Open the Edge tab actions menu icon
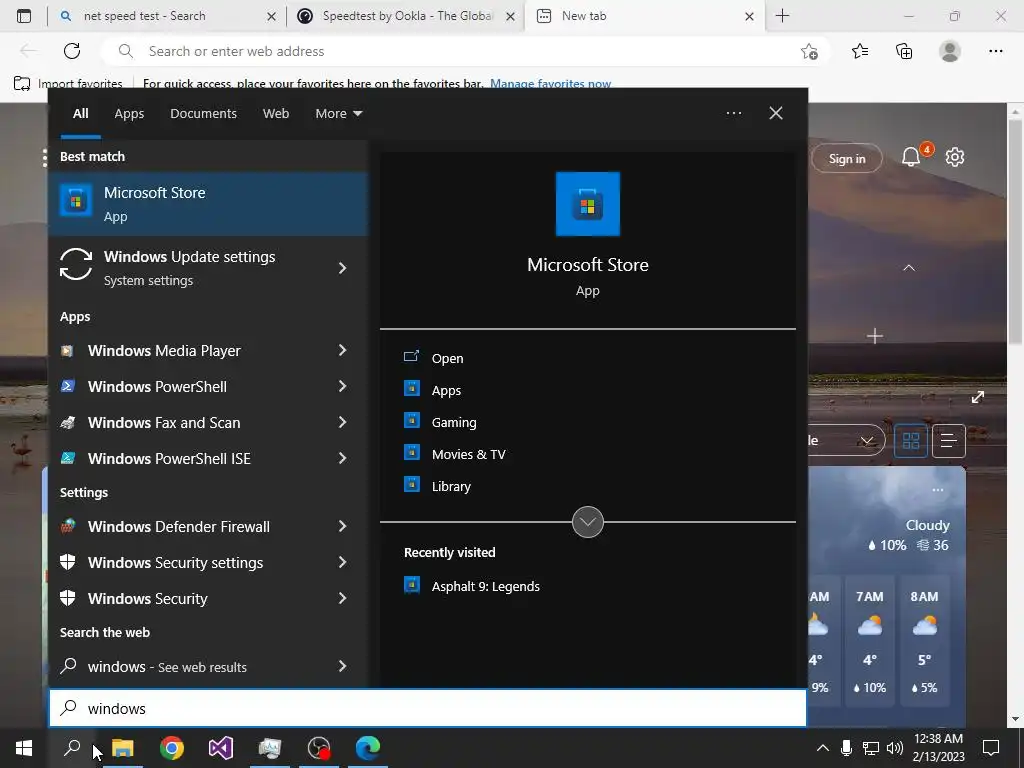Viewport: 1024px width, 768px height. [x=24, y=16]
